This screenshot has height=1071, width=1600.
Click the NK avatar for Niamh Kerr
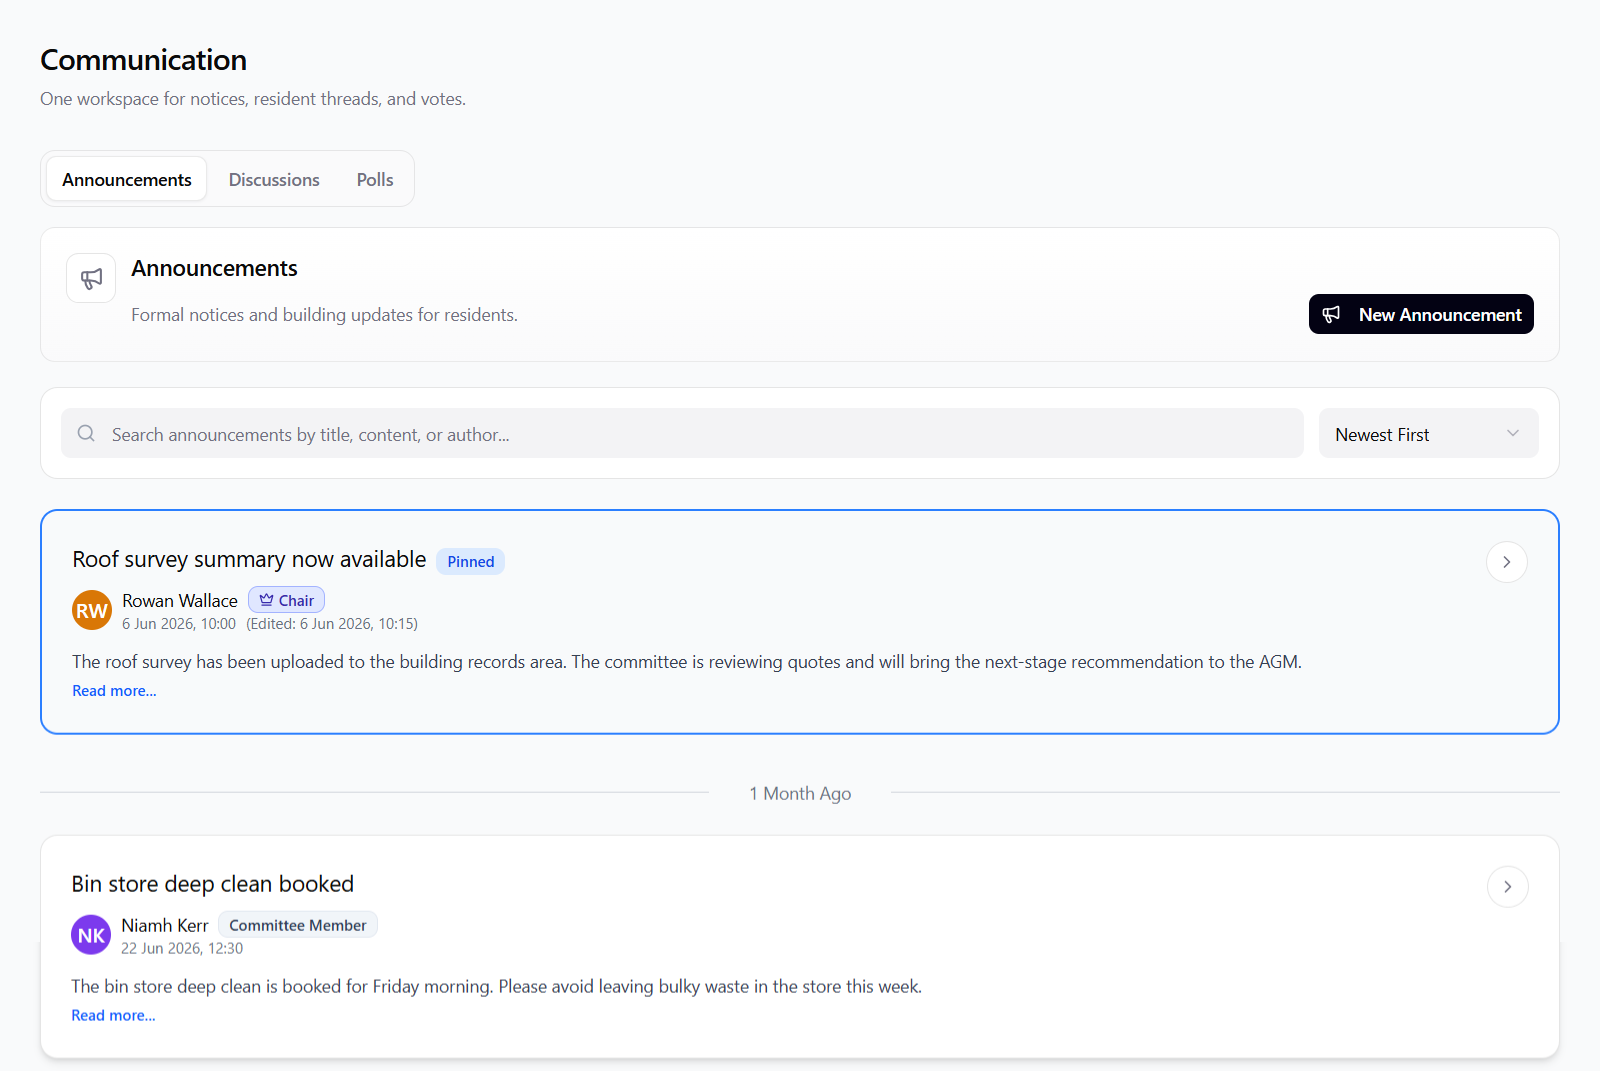(91, 935)
